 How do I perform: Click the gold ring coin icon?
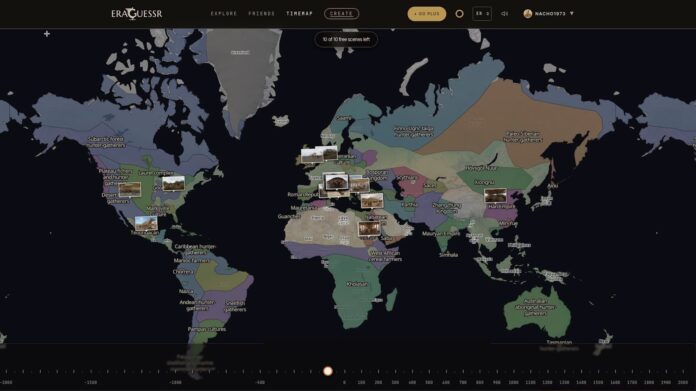point(459,14)
